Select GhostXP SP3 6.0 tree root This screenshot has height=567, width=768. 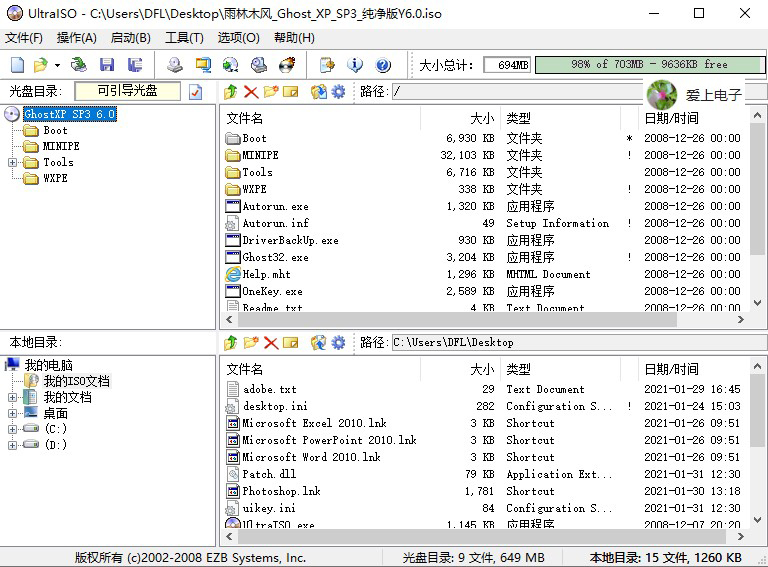(x=70, y=114)
